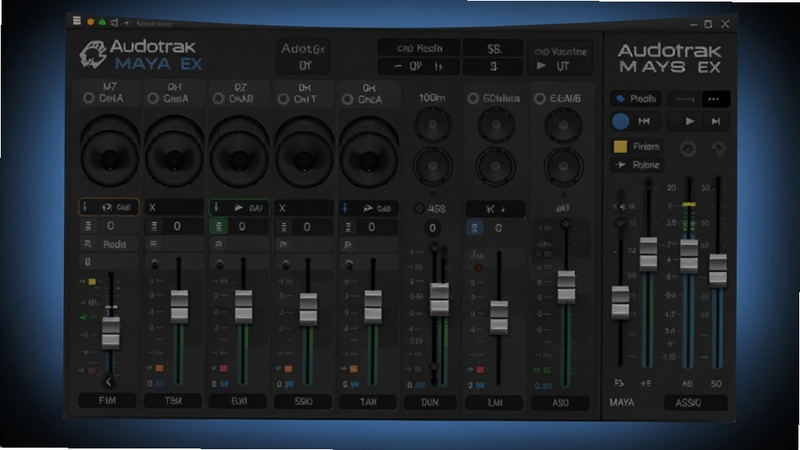
Task: Click the ASO channel fader handle
Action: coord(566,287)
